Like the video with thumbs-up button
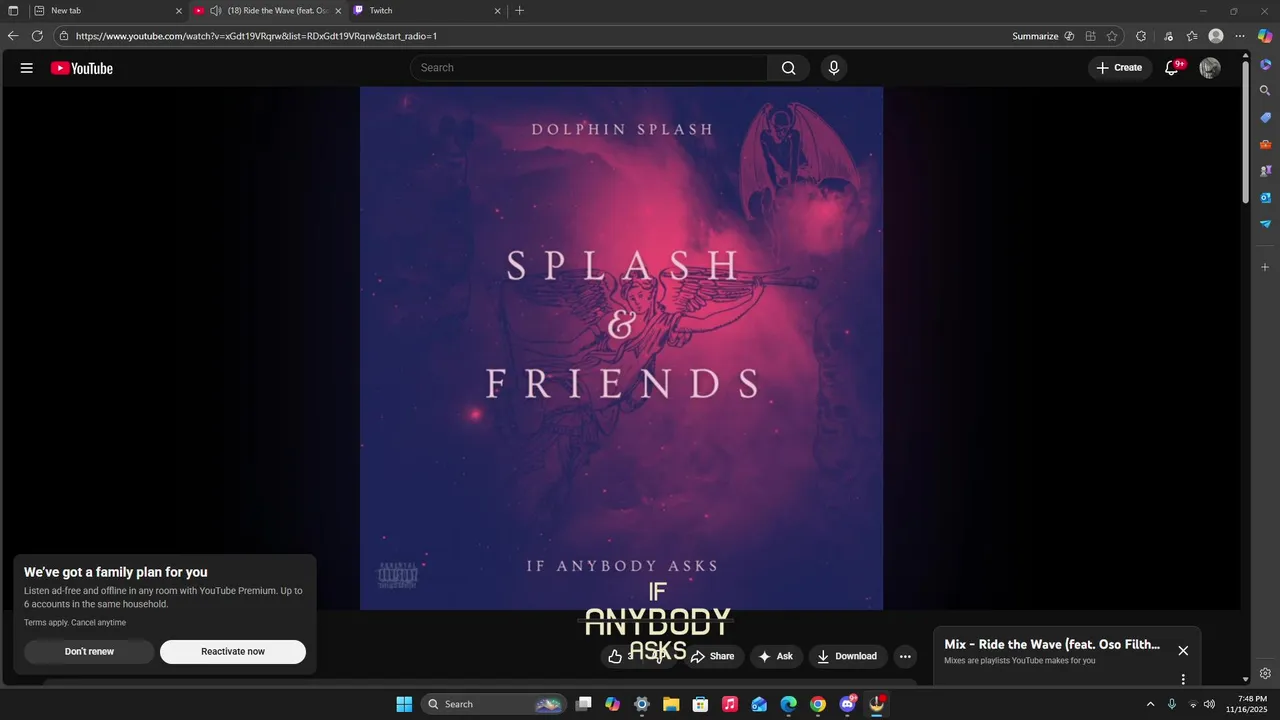 pyautogui.click(x=615, y=657)
